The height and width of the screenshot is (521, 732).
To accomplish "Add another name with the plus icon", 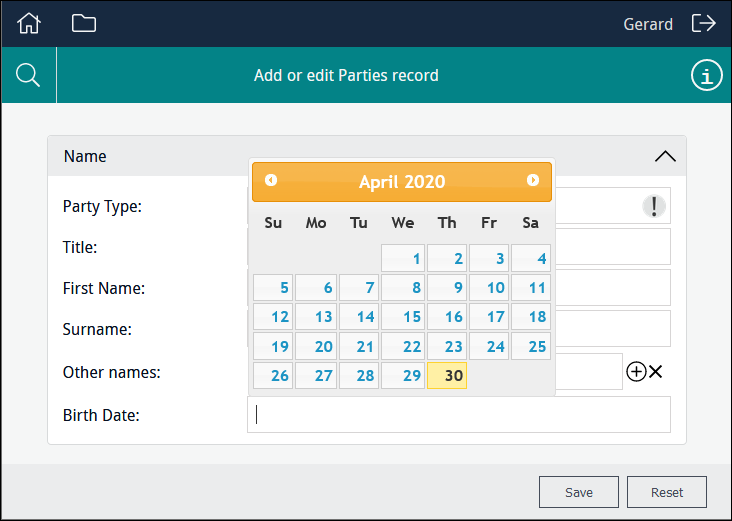I will click(635, 371).
